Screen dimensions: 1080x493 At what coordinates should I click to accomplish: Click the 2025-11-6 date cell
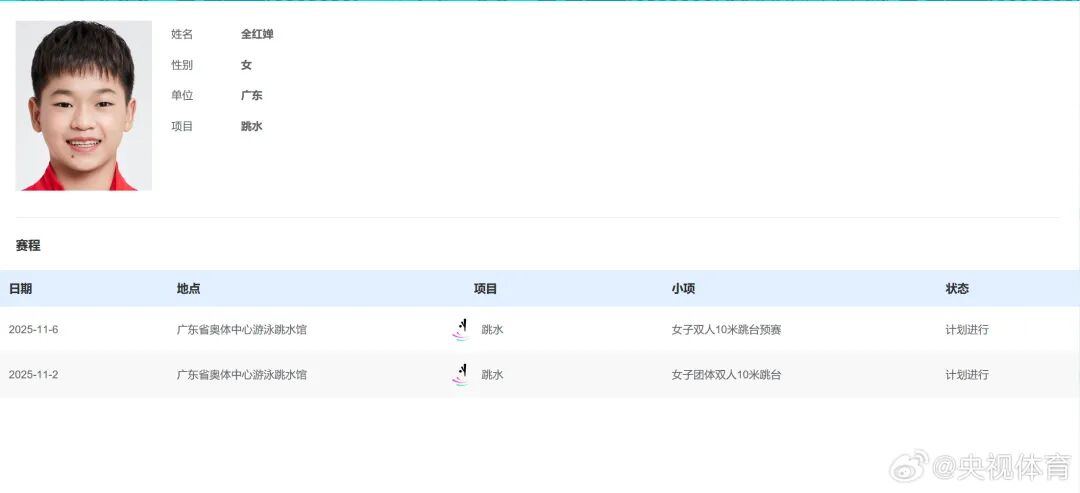tap(34, 329)
